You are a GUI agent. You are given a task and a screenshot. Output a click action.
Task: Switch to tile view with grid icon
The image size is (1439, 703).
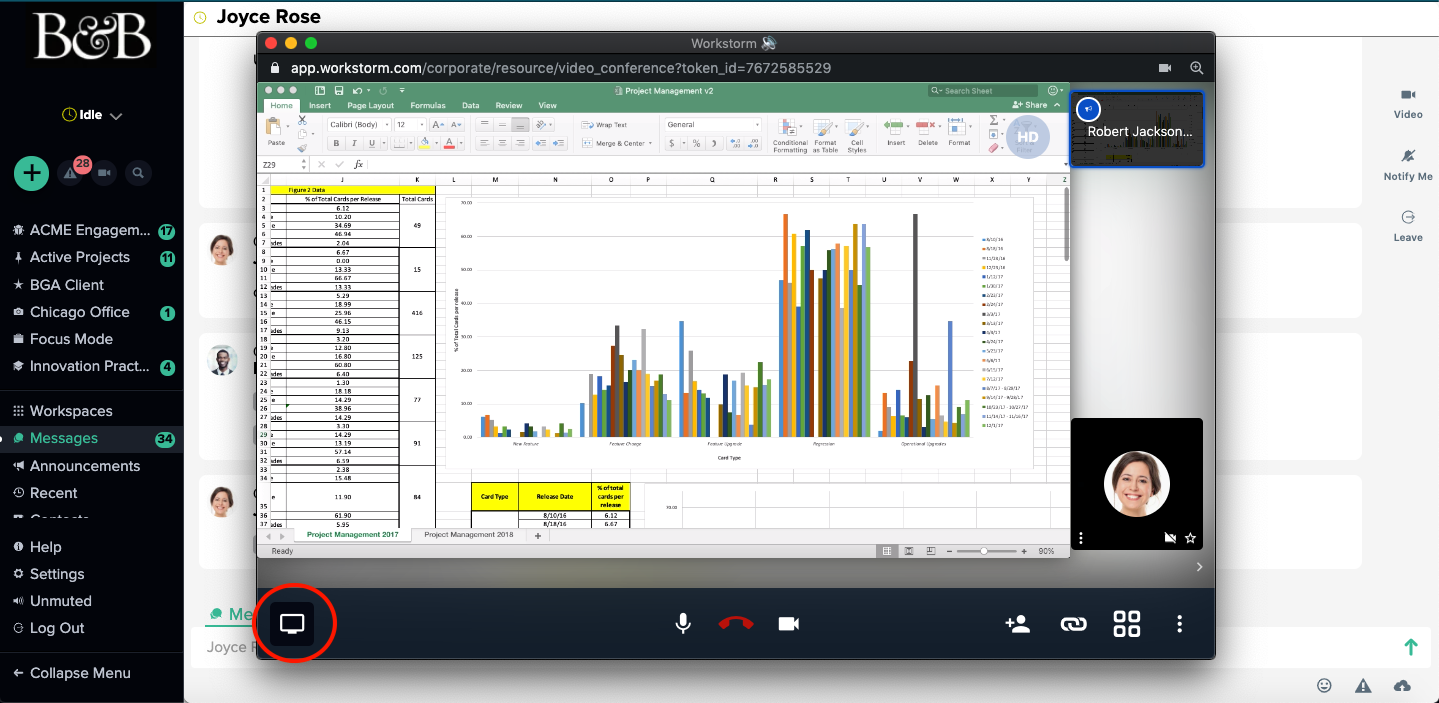point(1127,624)
